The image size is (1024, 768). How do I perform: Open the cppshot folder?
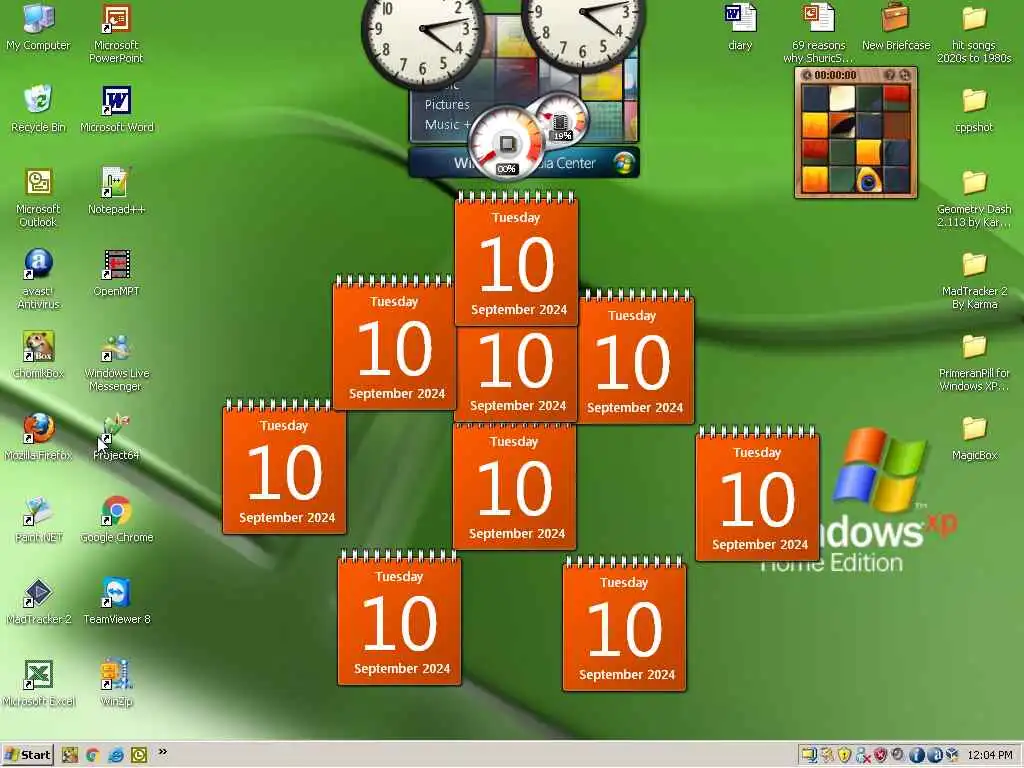pyautogui.click(x=974, y=110)
